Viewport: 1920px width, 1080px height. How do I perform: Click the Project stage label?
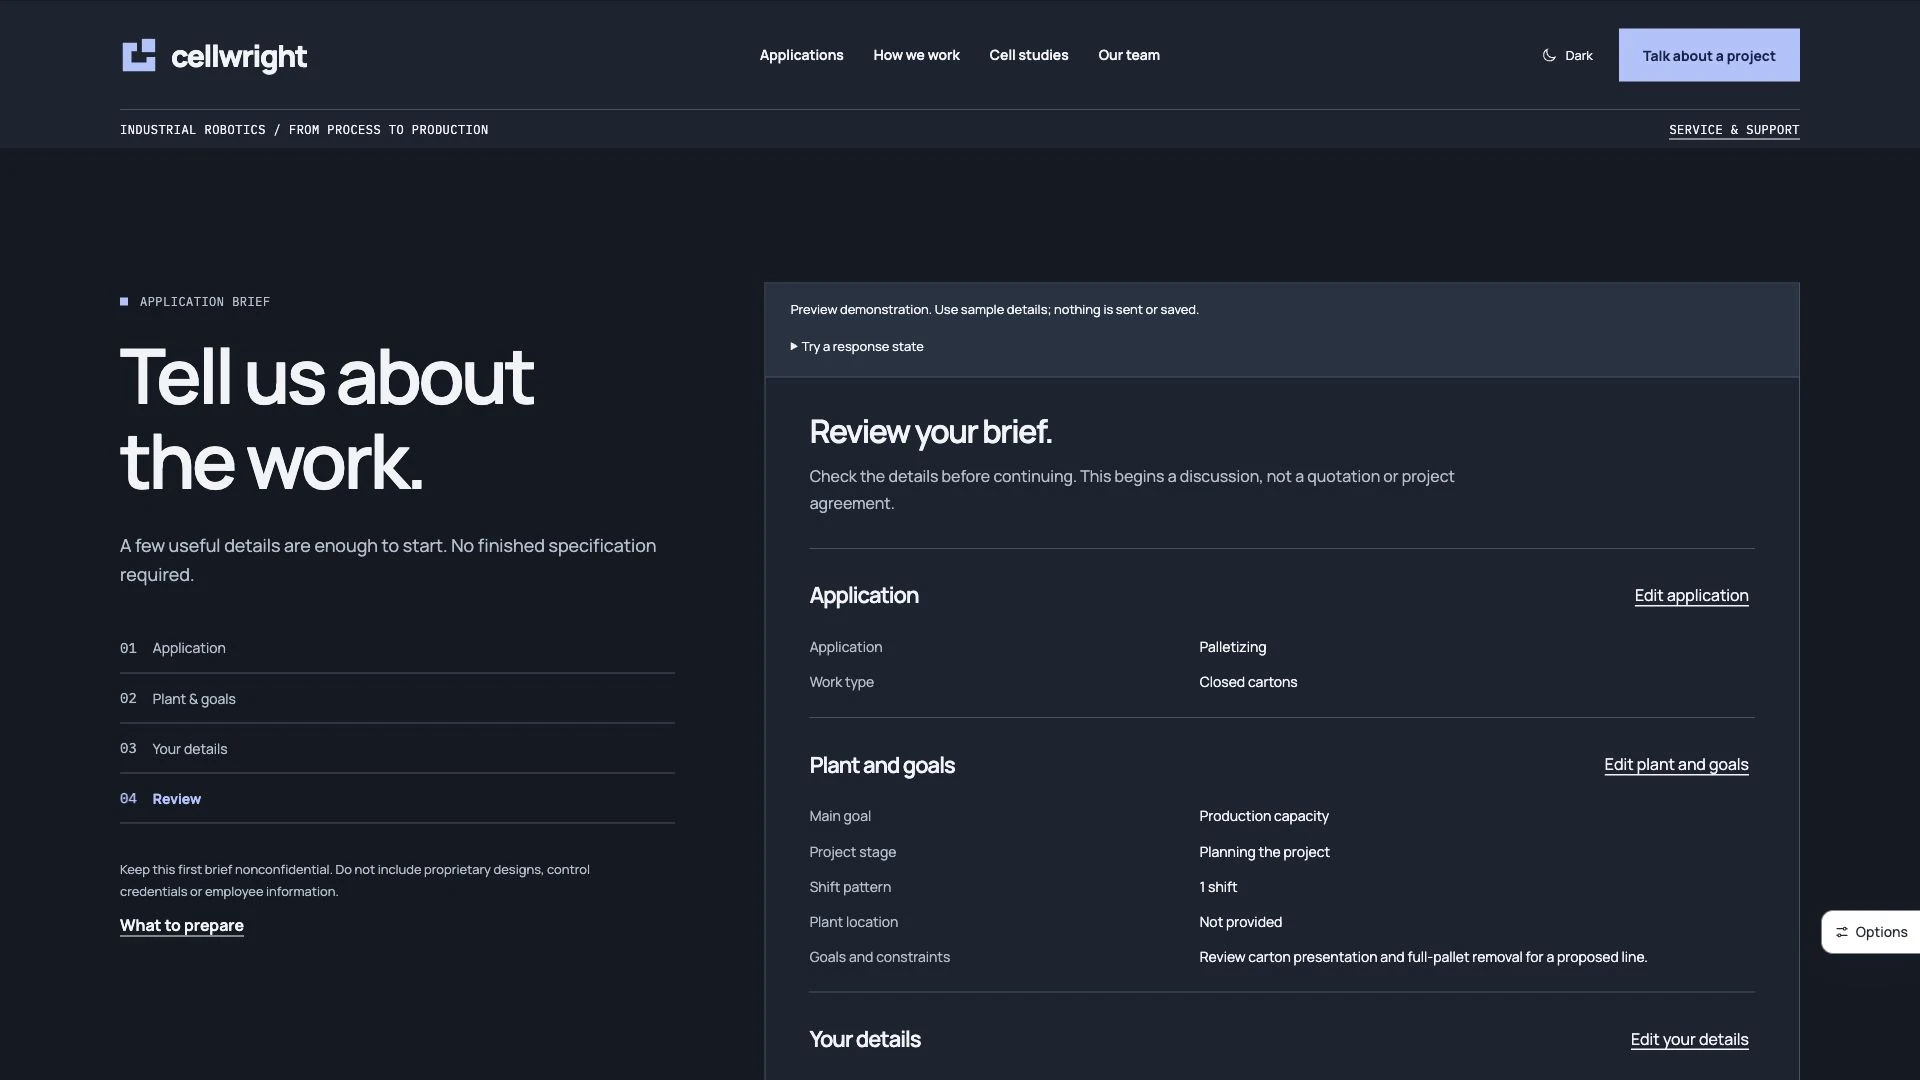852,853
